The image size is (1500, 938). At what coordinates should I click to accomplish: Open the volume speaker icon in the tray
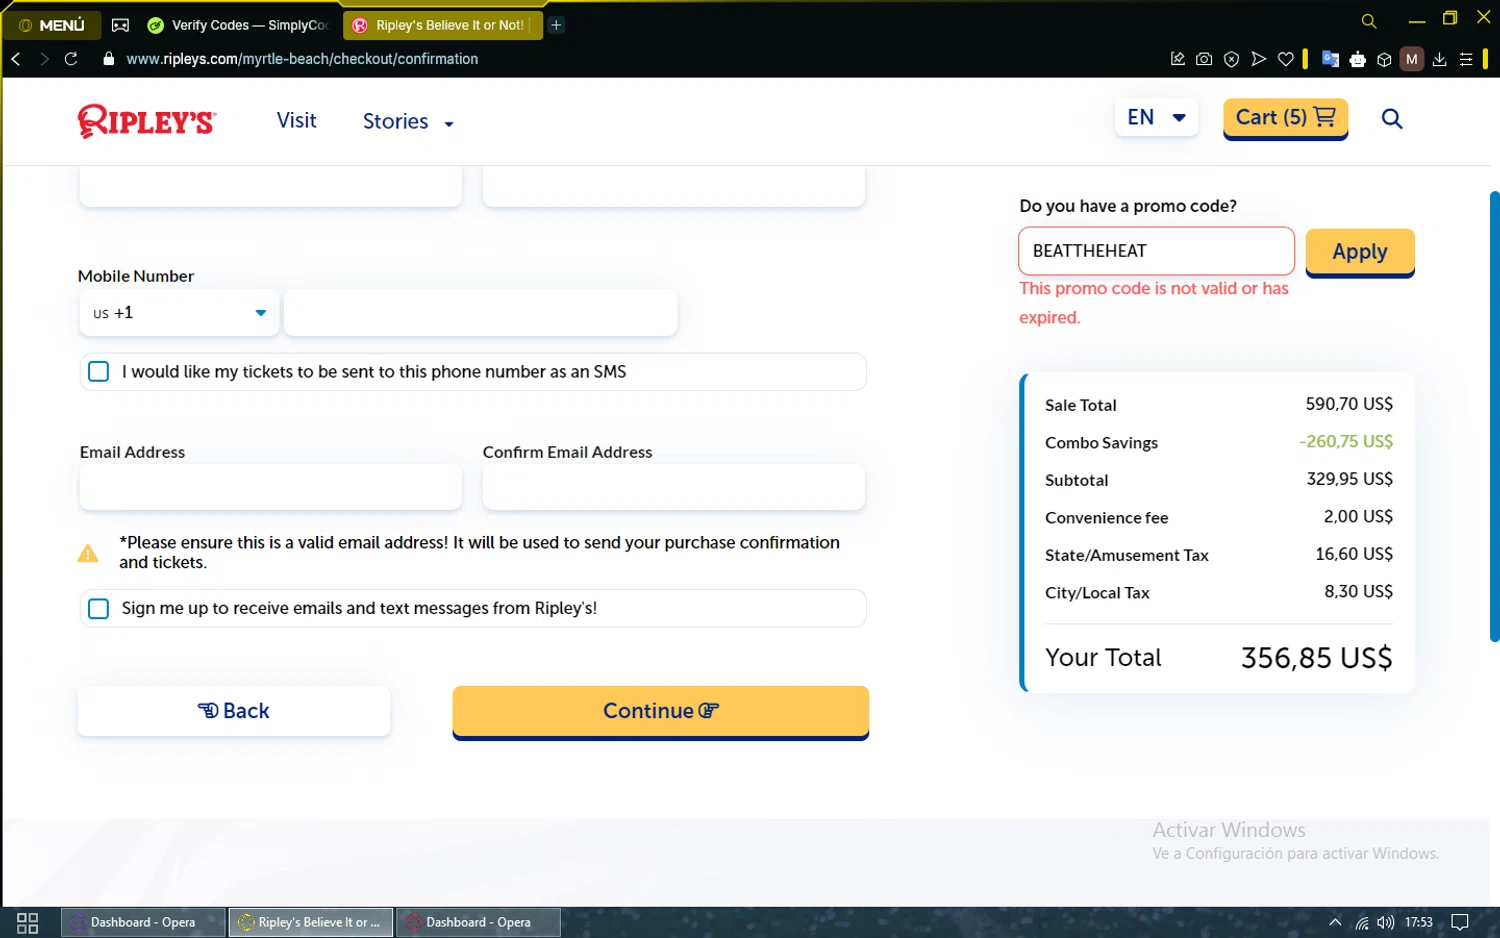tap(1385, 923)
